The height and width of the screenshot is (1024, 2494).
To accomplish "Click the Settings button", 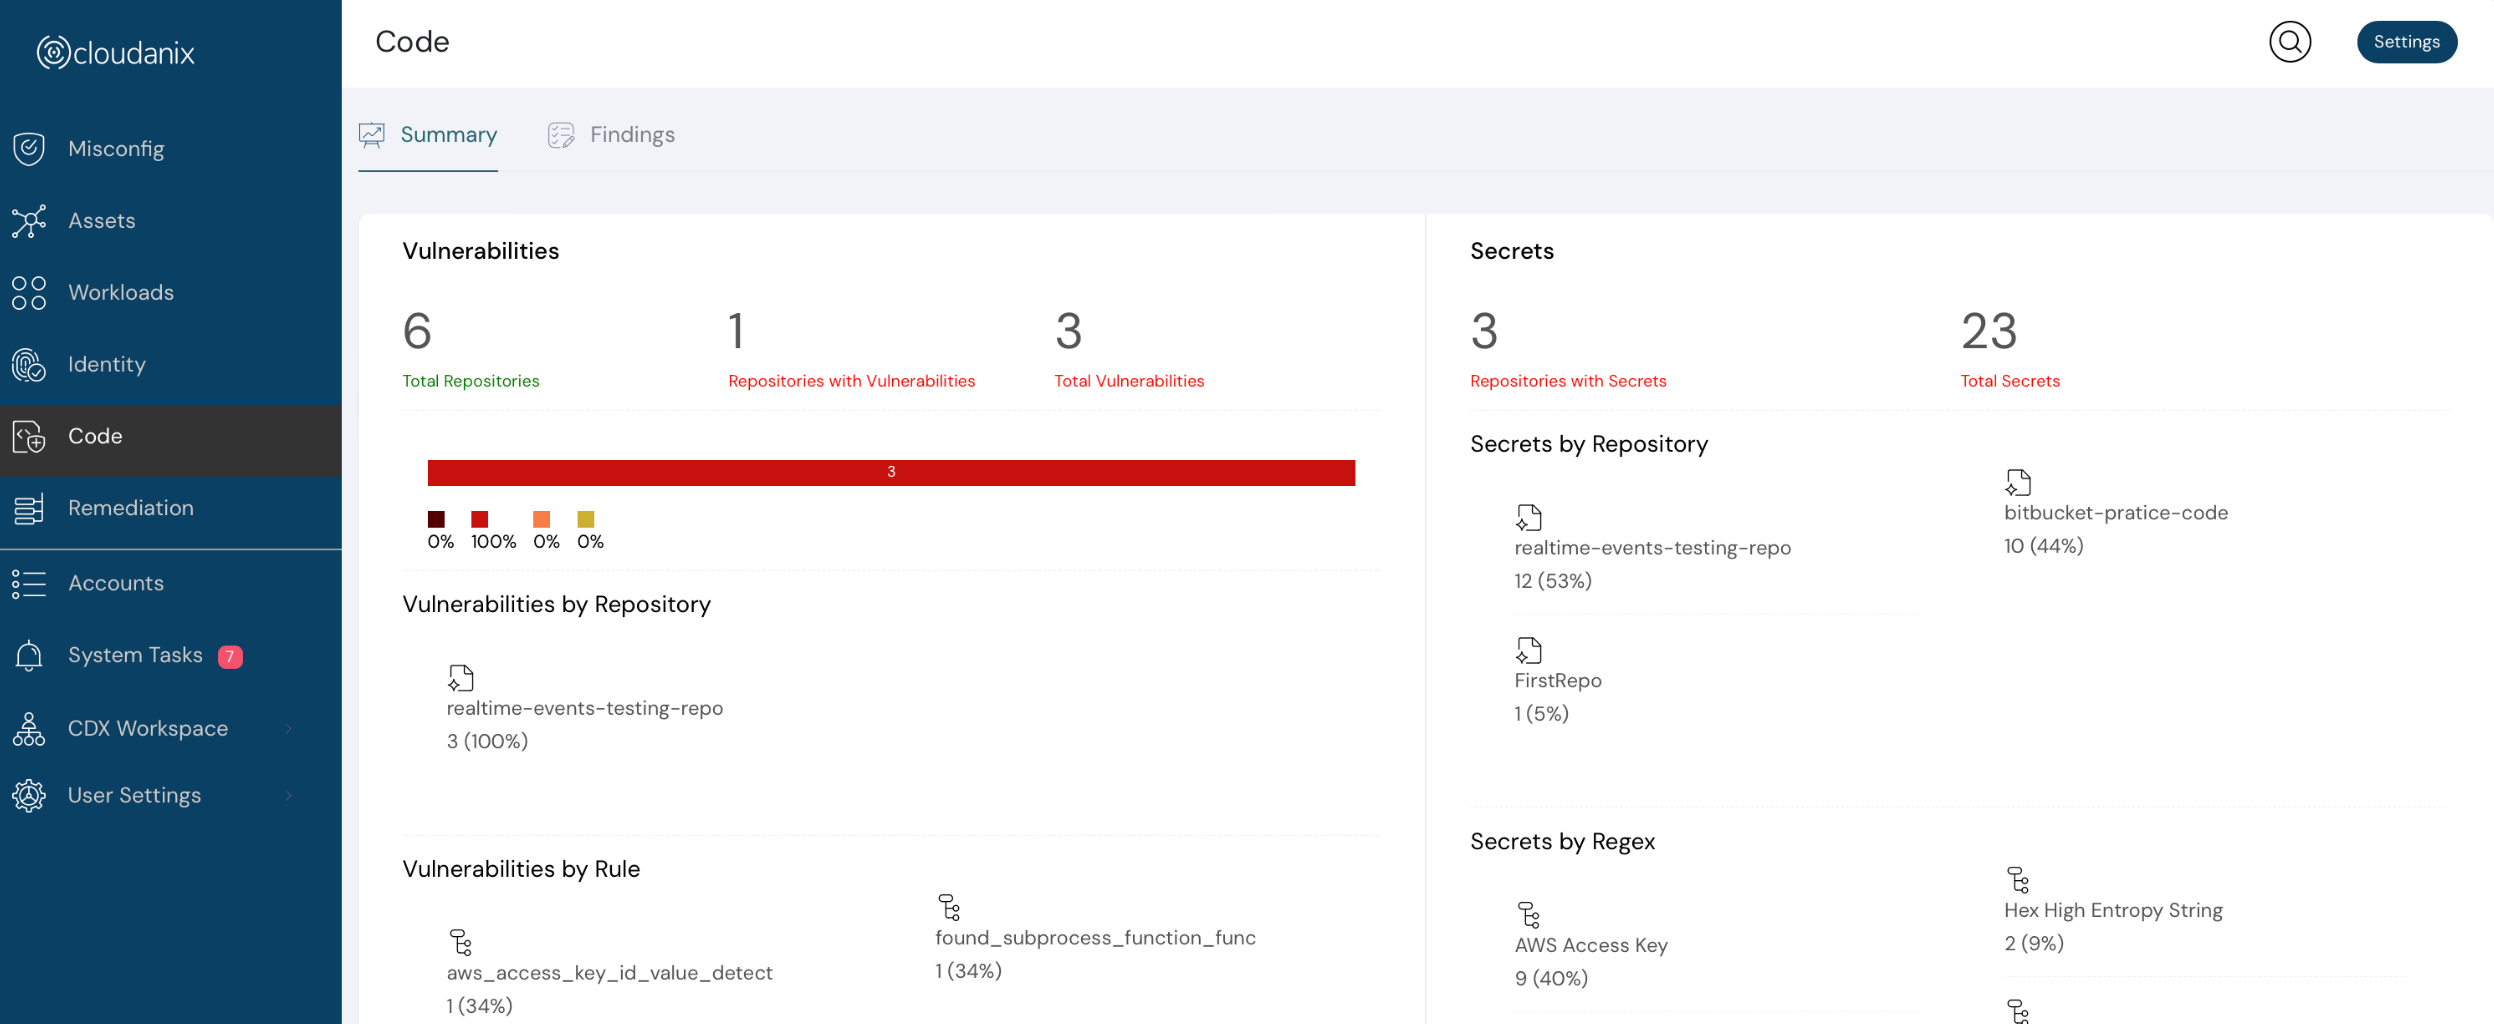I will [2406, 42].
